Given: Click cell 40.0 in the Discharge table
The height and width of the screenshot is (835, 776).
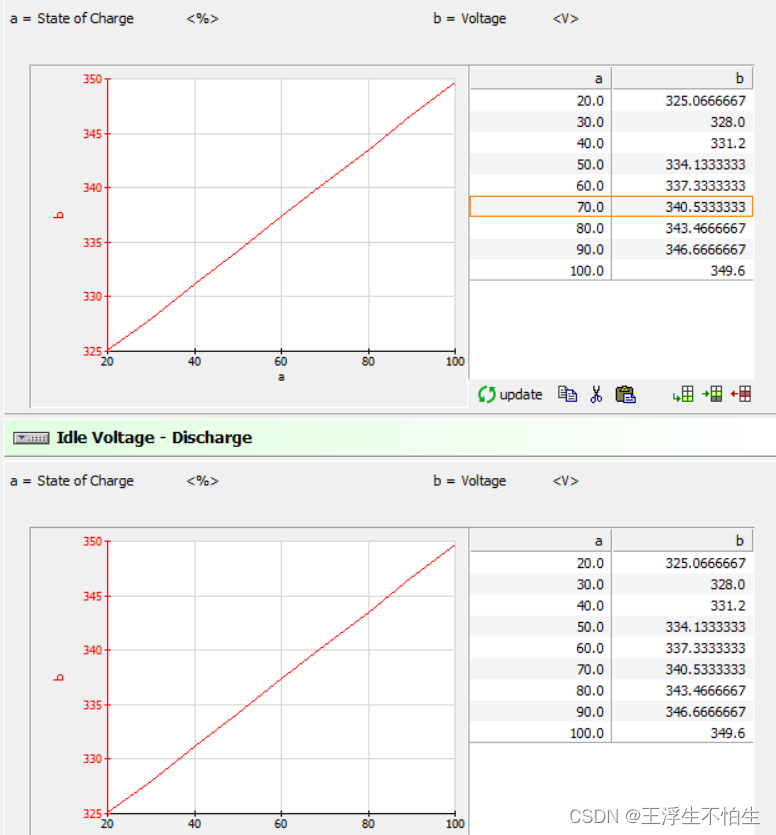Looking at the screenshot, I should tap(541, 605).
